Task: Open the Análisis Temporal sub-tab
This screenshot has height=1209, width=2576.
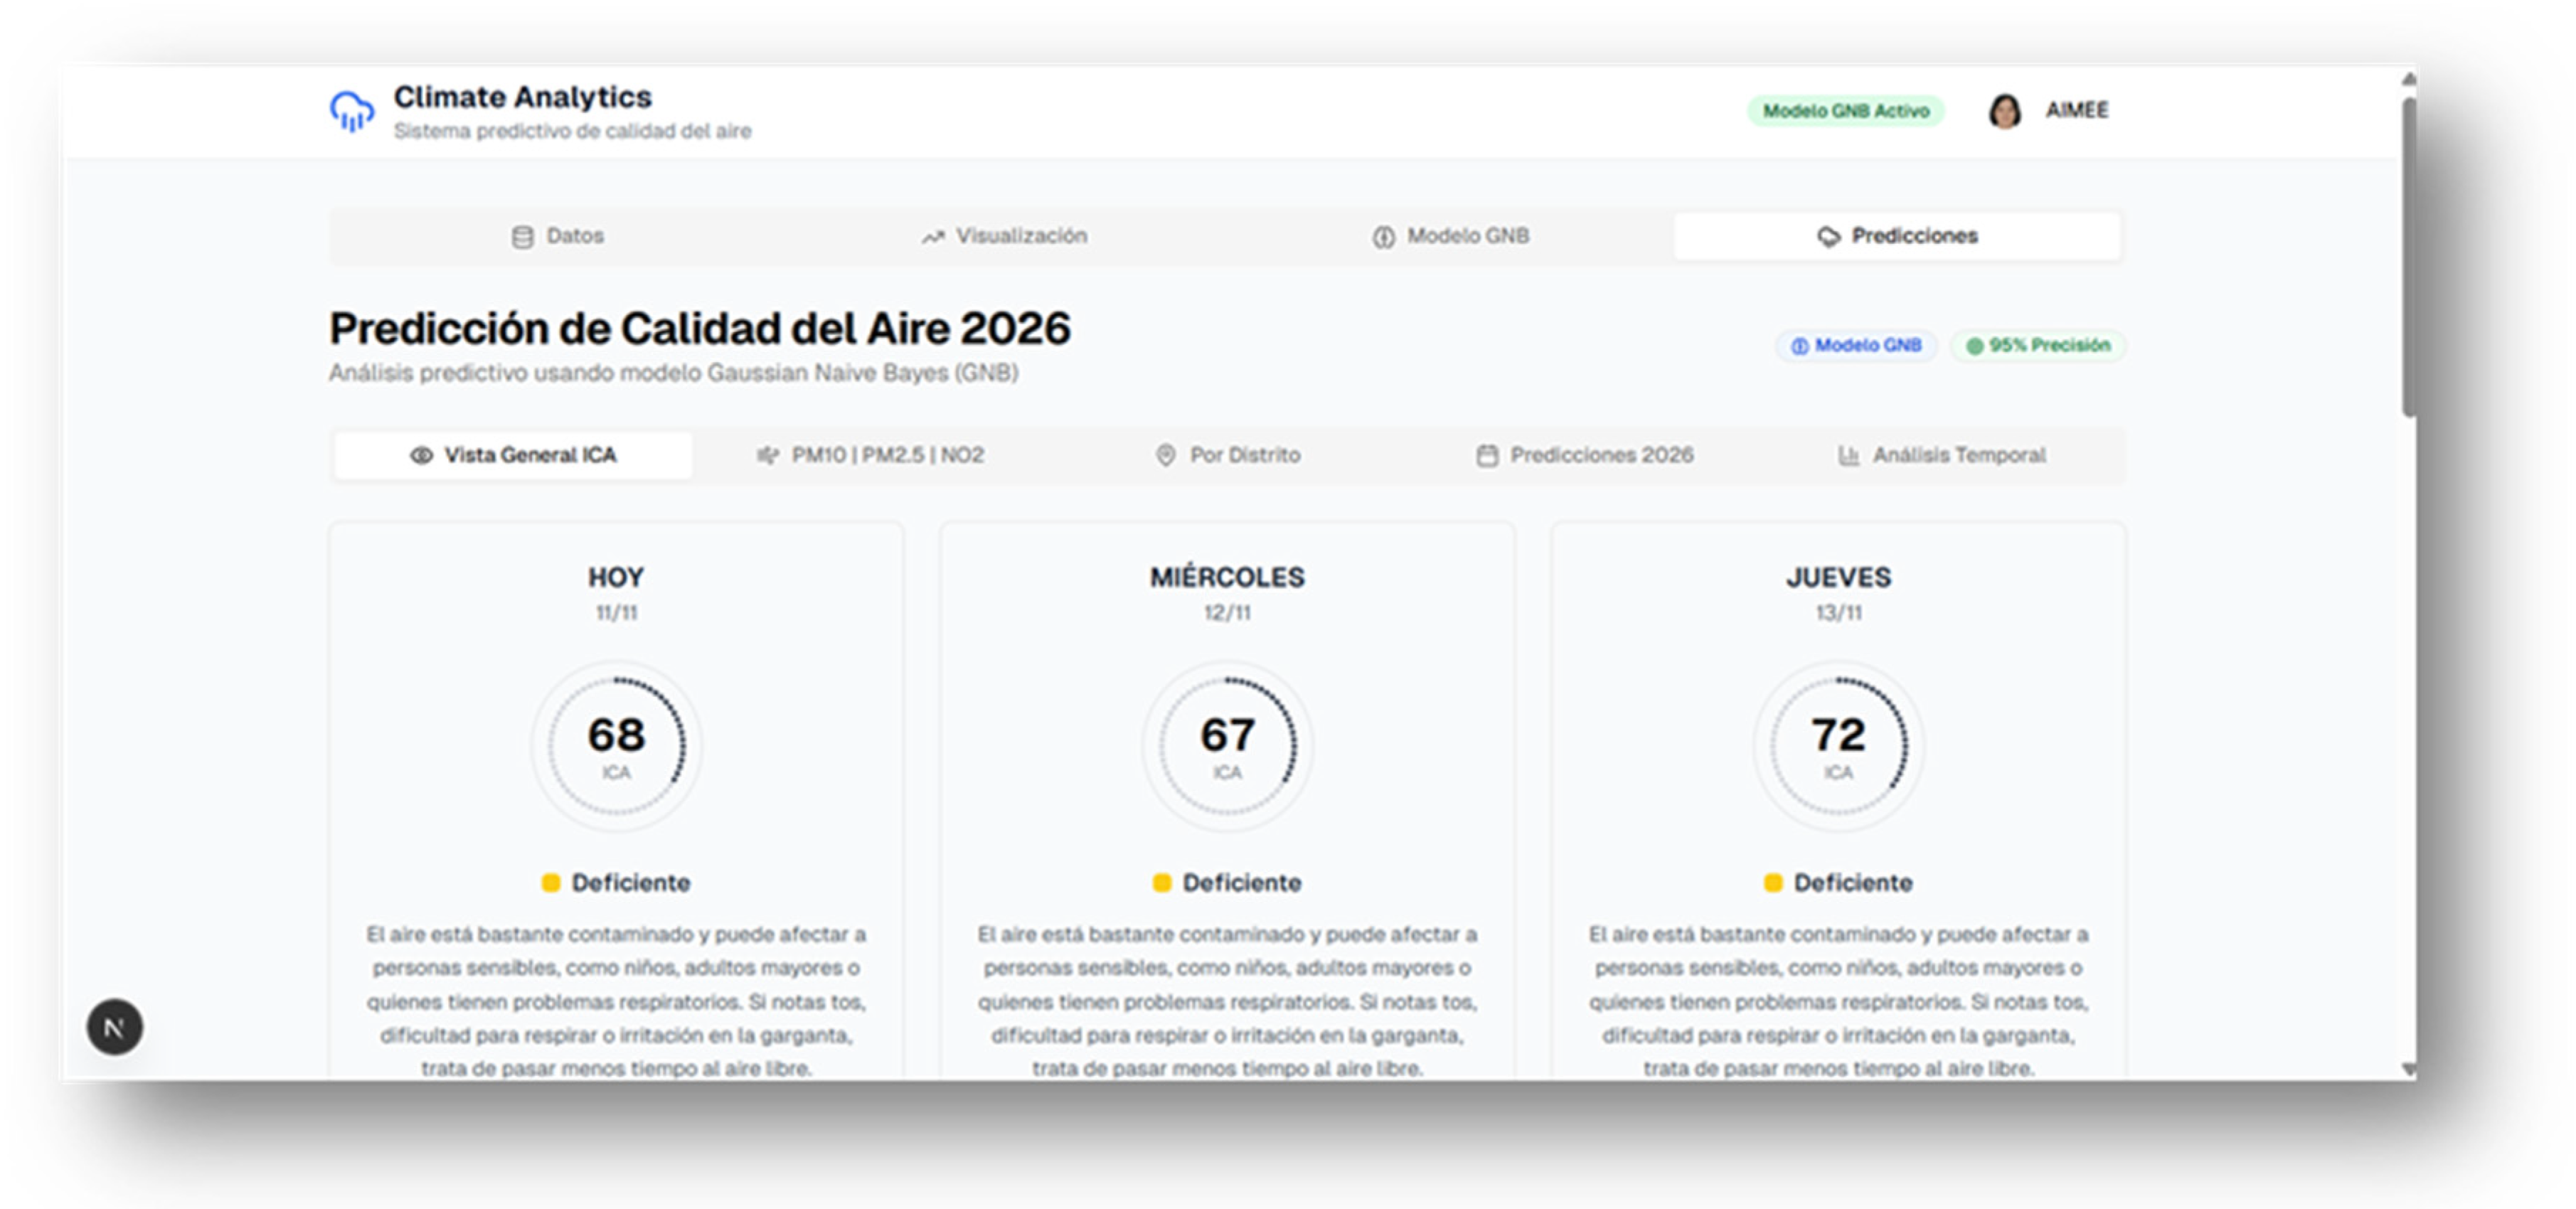Action: (x=1942, y=456)
